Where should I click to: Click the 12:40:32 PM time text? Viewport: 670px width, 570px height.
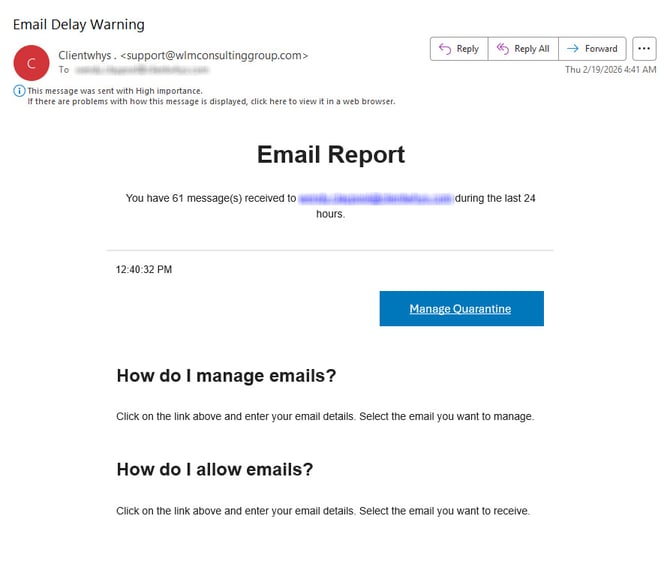pyautogui.click(x=144, y=270)
